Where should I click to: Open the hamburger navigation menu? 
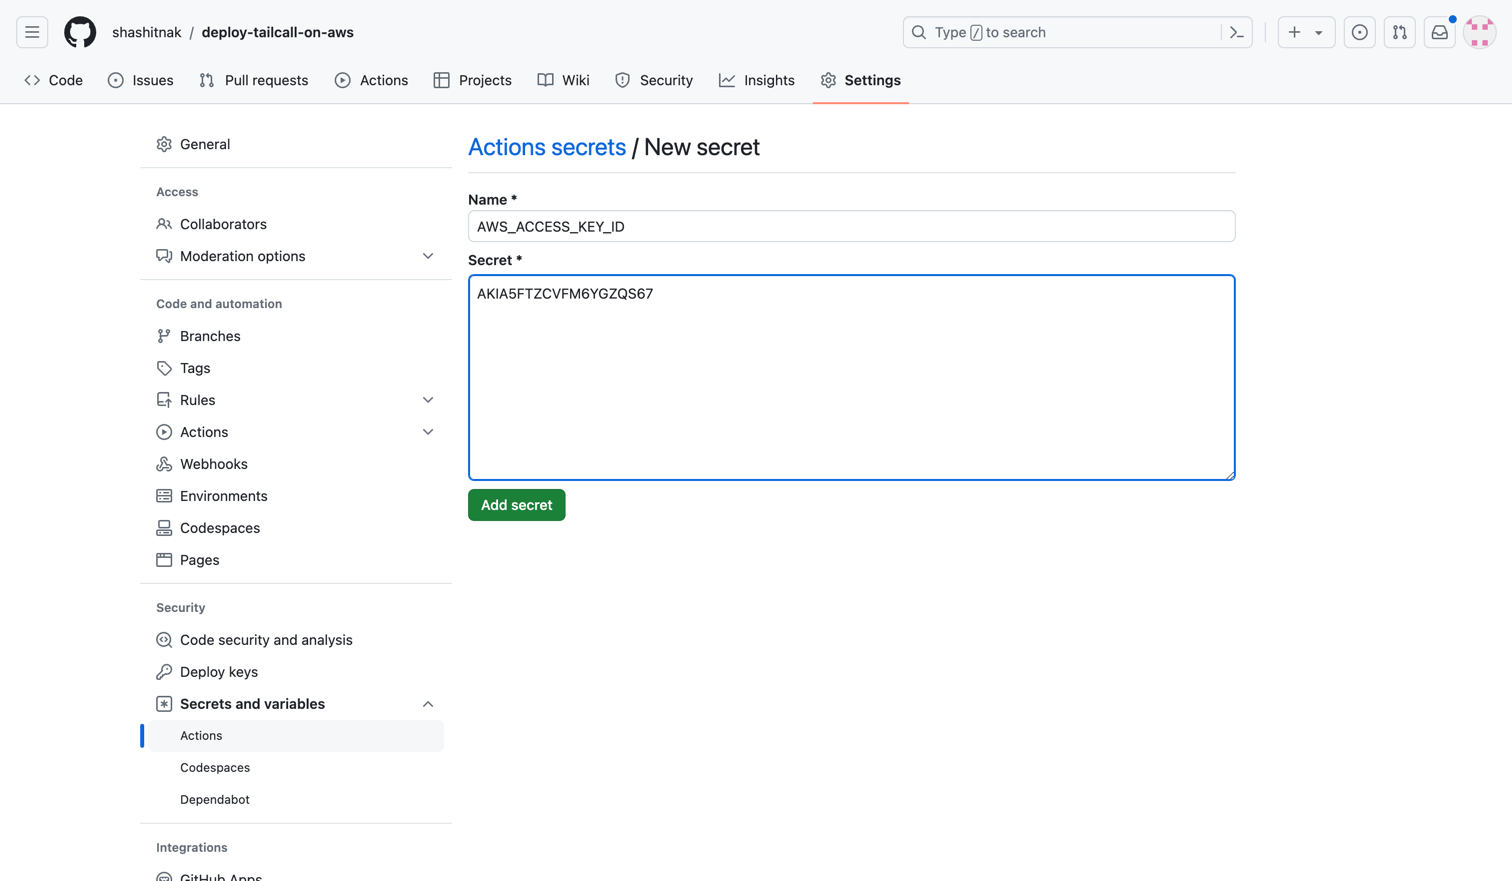coord(32,32)
